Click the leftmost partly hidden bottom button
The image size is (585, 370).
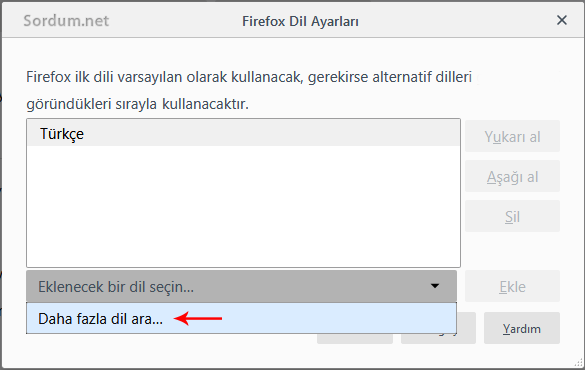355,339
